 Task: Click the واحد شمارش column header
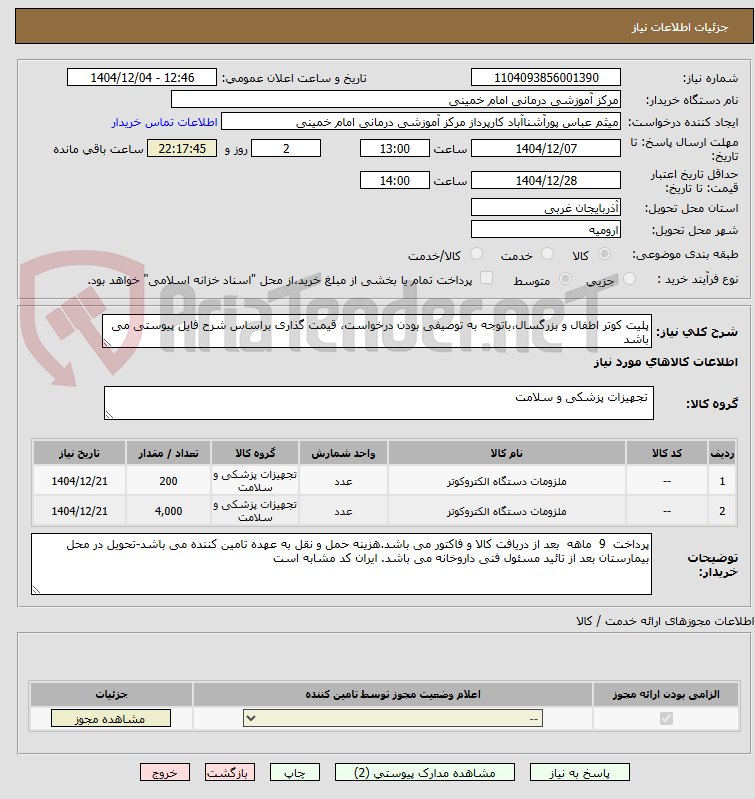(343, 453)
